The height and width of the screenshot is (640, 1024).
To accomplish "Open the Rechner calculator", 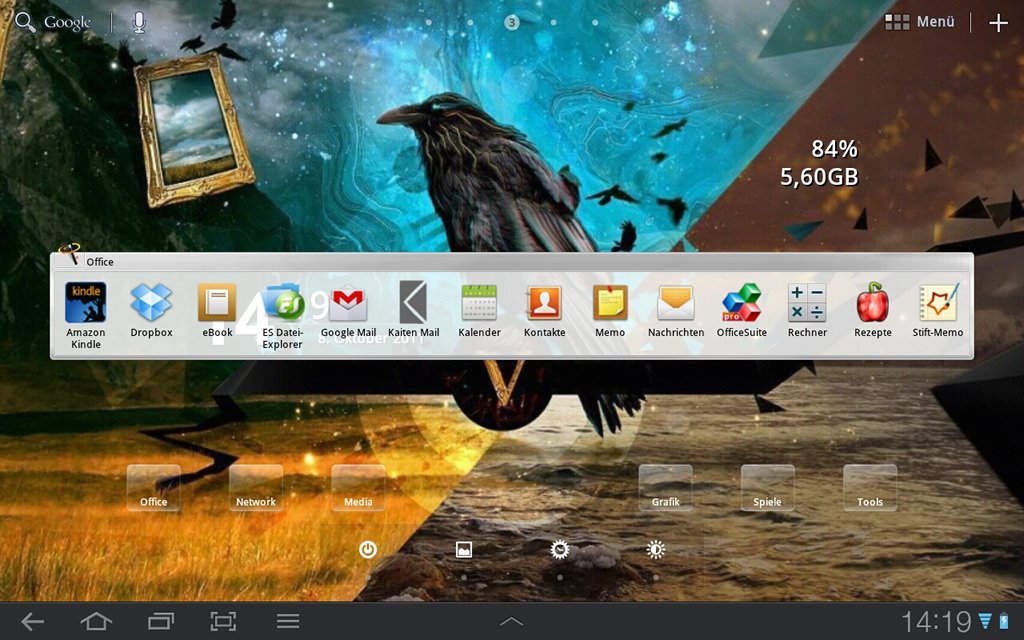I will (807, 310).
